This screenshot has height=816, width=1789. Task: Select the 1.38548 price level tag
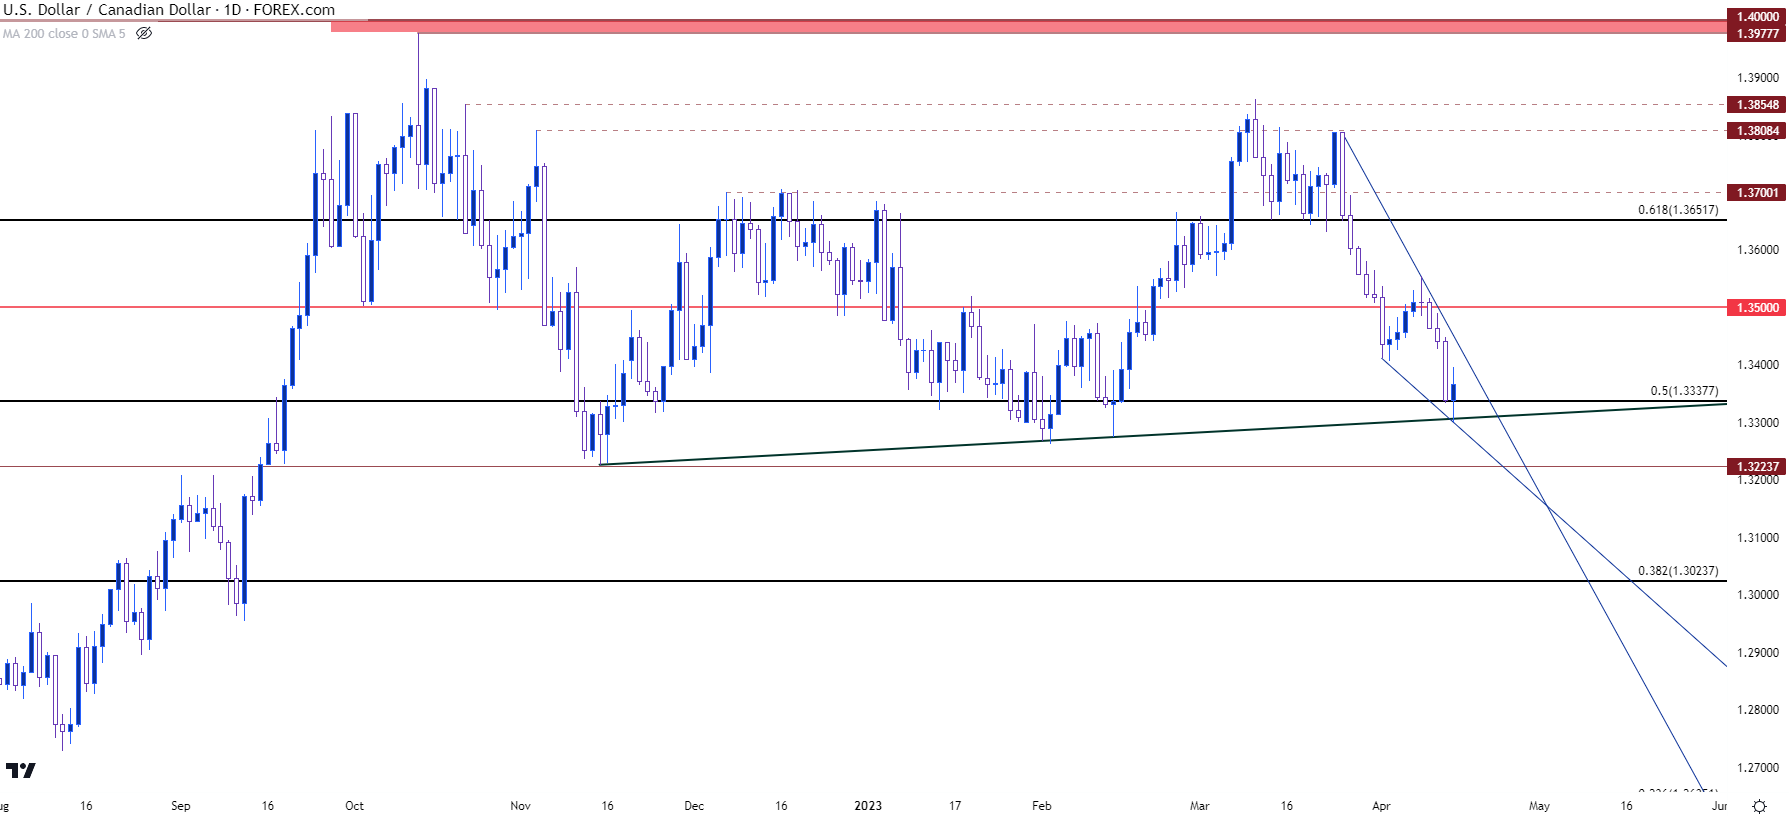pos(1757,105)
